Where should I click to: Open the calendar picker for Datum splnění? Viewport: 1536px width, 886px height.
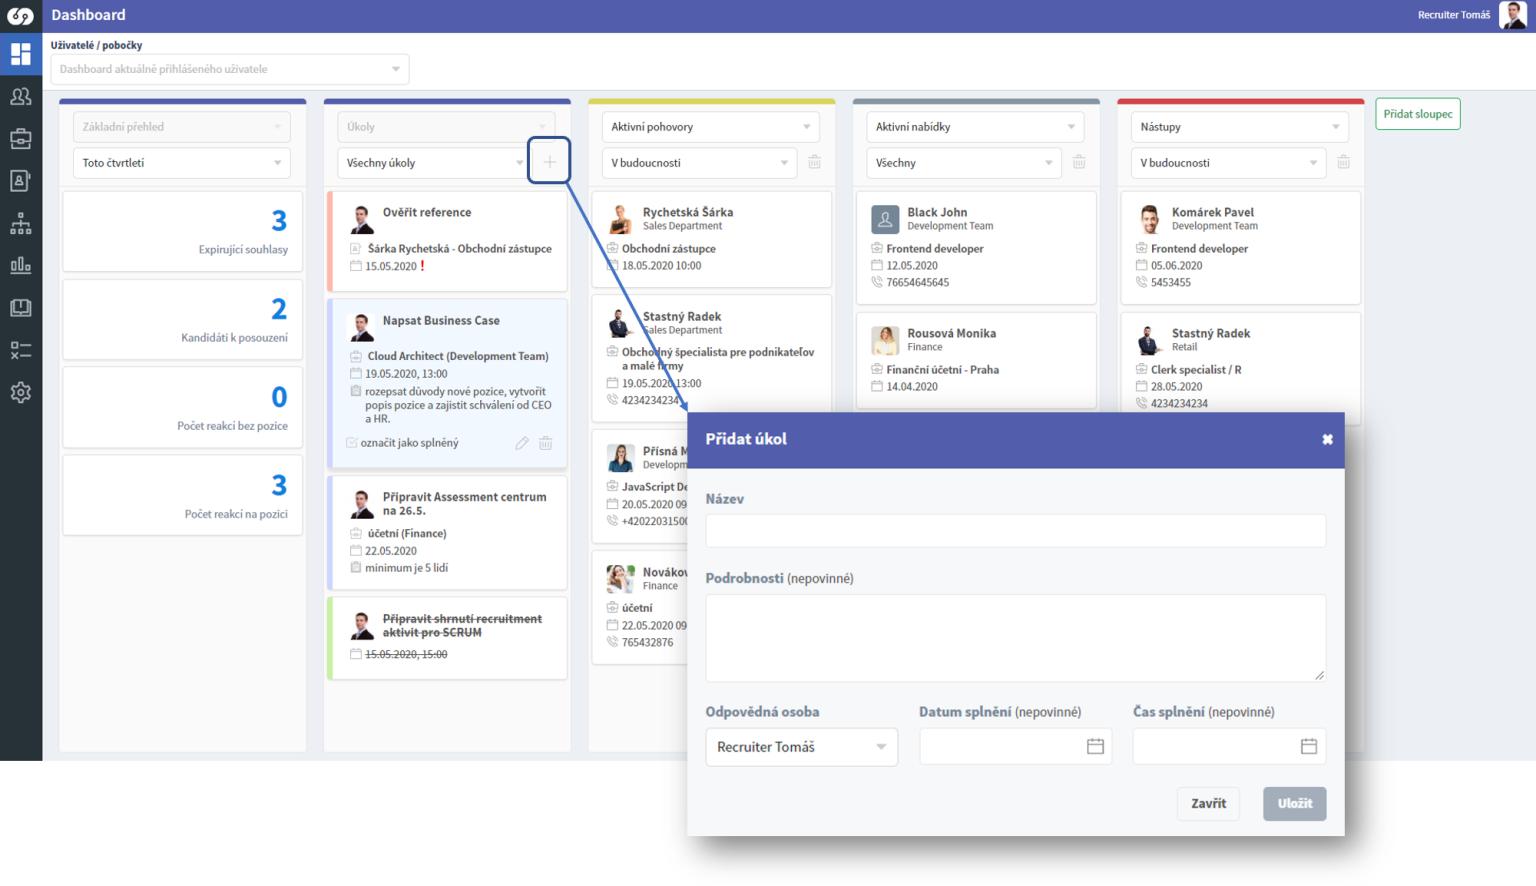(x=1096, y=746)
